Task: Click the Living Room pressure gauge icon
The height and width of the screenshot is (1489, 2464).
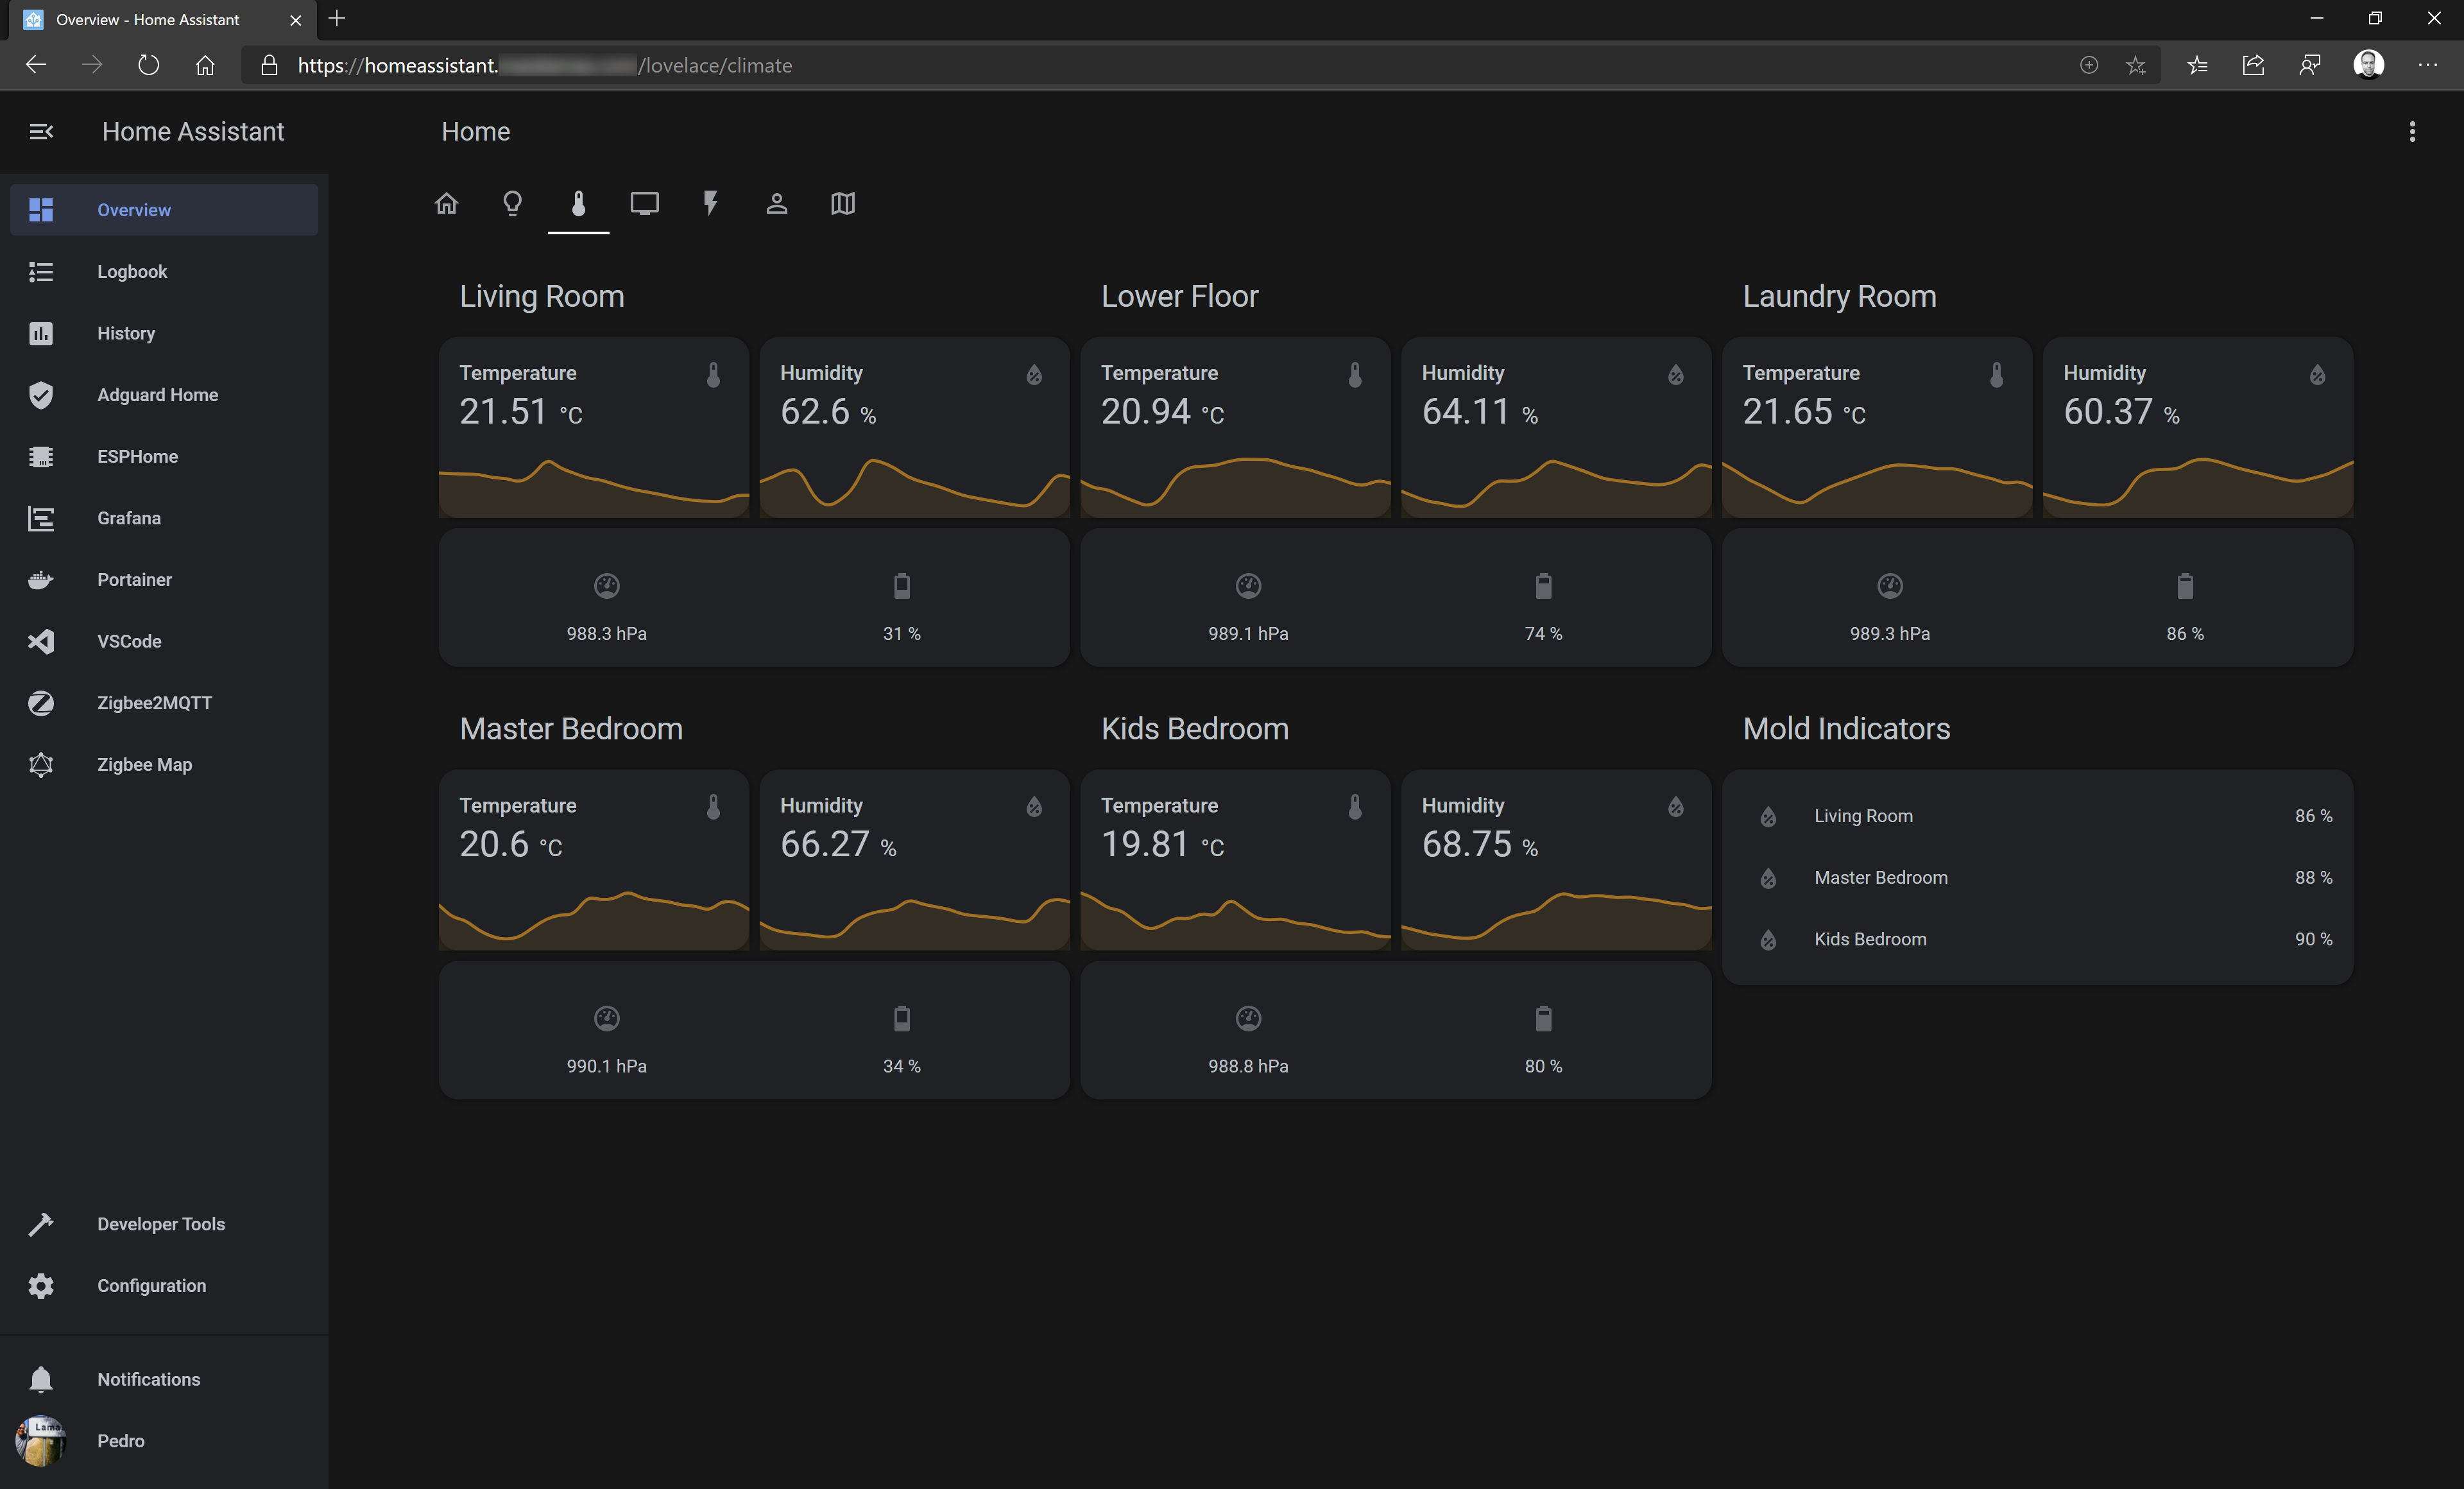Action: click(x=606, y=586)
